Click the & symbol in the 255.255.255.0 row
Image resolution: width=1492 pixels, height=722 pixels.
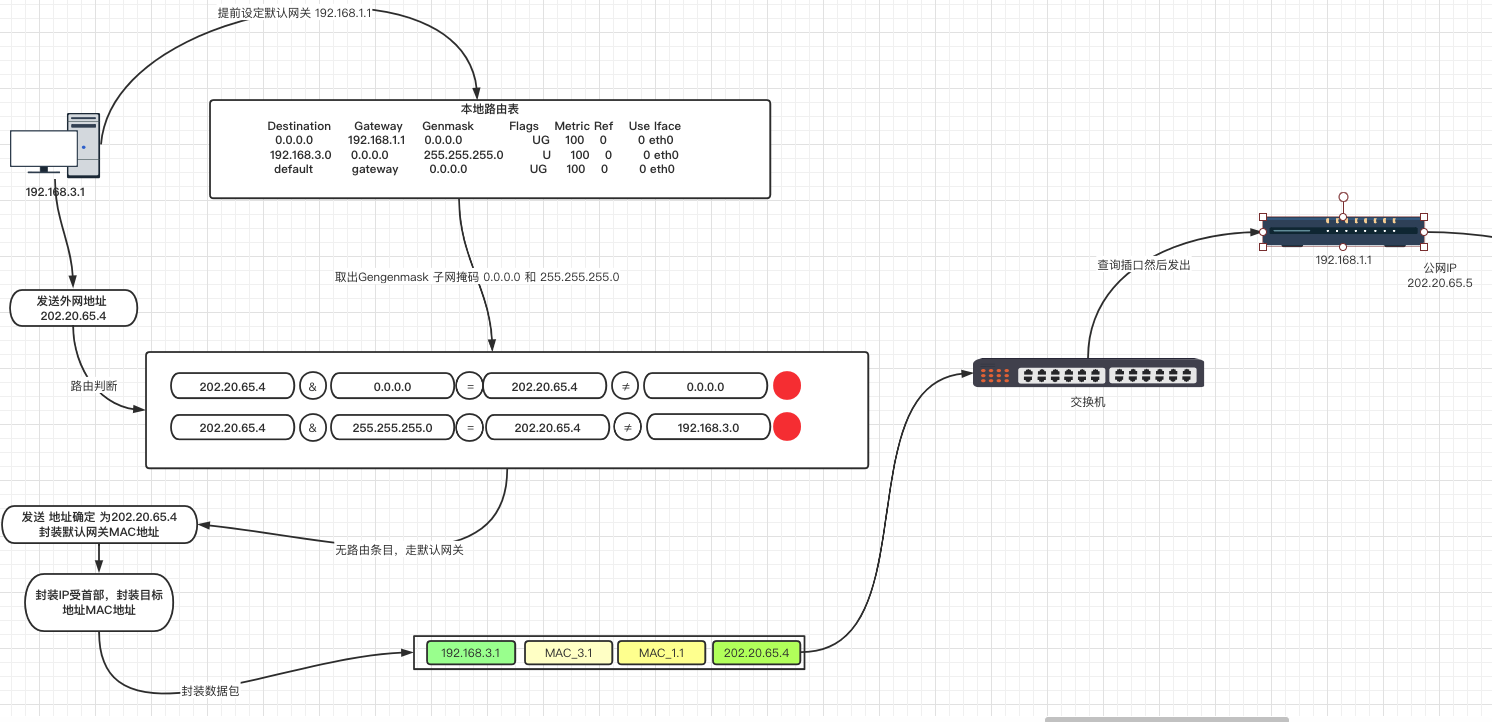coord(312,427)
